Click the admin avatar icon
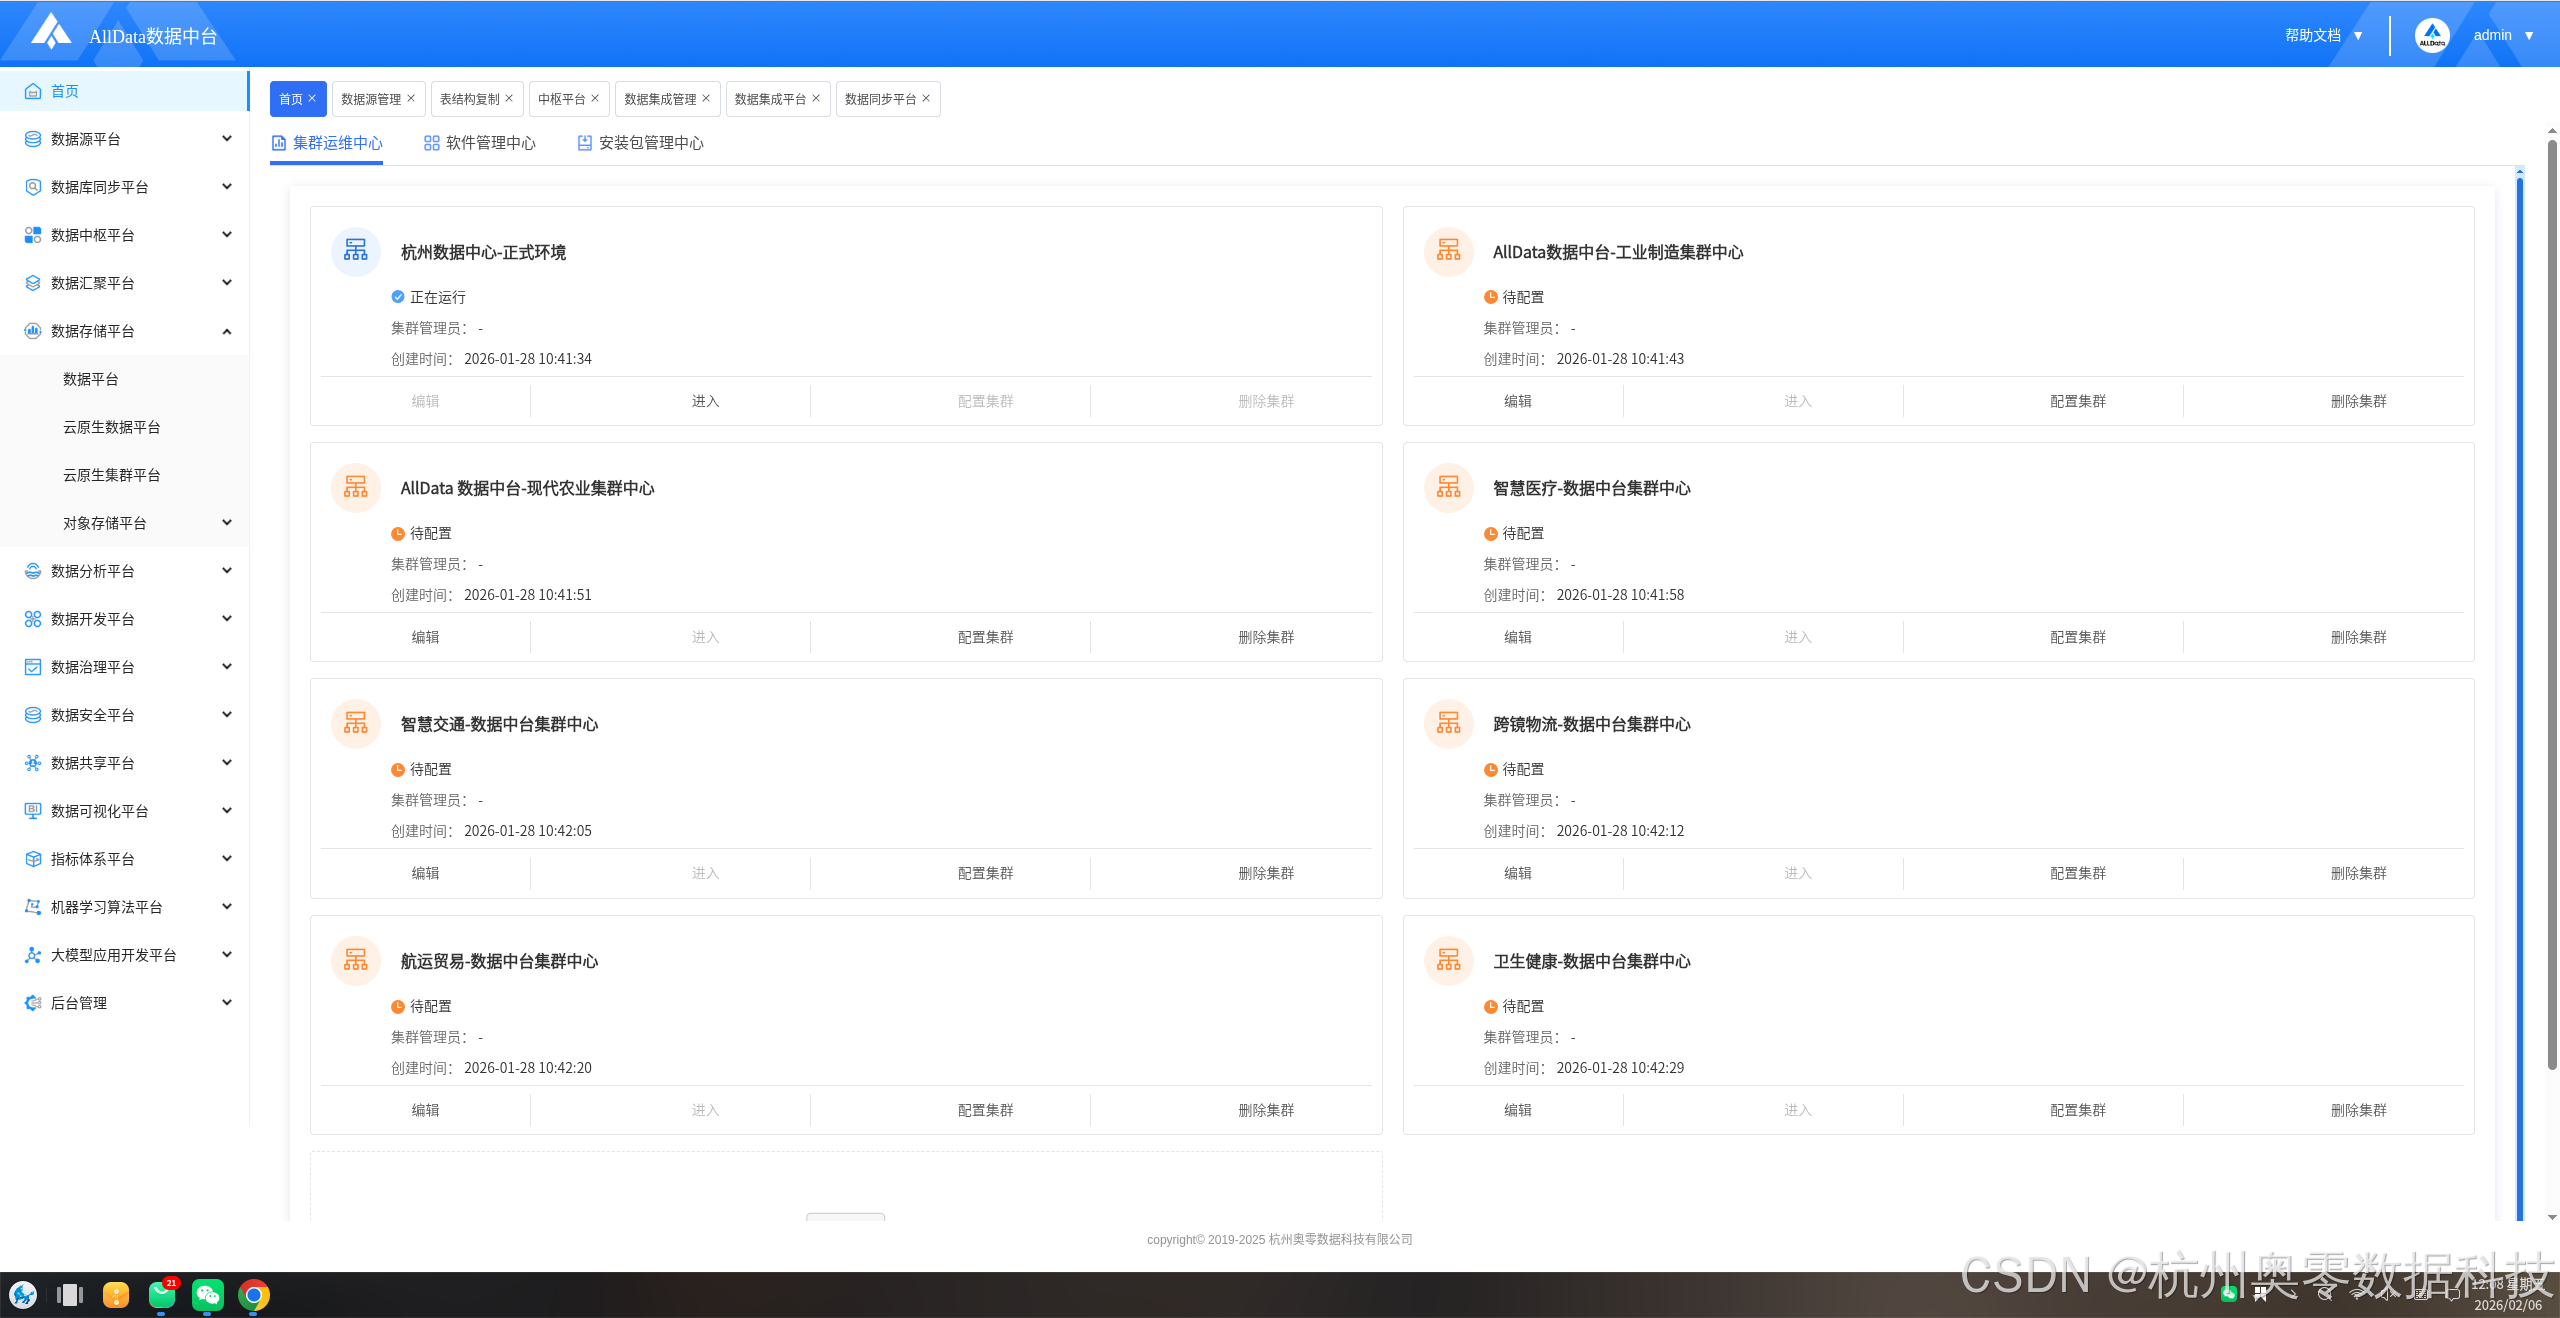2560x1318 pixels. 2432,35
